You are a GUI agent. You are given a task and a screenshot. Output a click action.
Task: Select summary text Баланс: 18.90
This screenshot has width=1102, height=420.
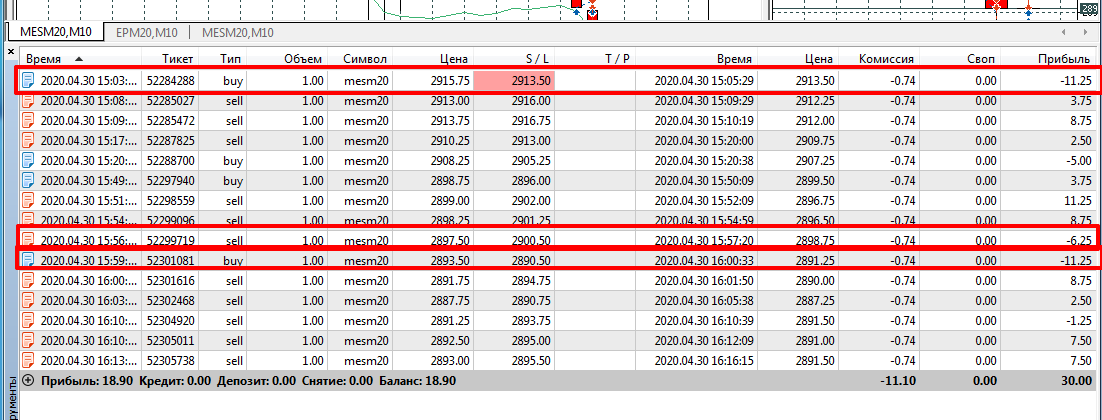[x=417, y=381]
